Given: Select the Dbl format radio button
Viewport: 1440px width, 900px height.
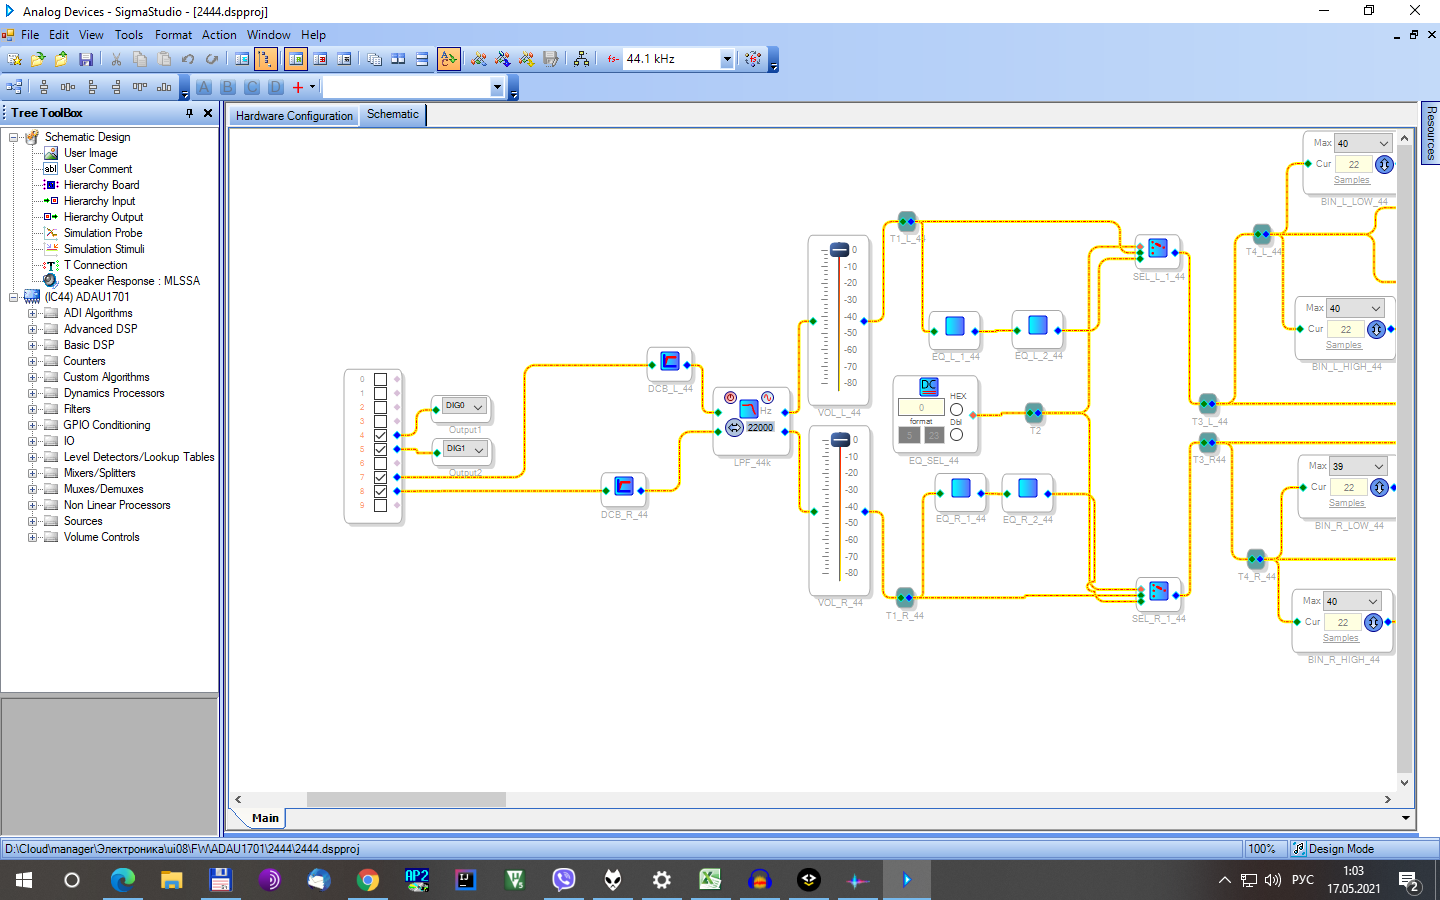Looking at the screenshot, I should pos(956,435).
